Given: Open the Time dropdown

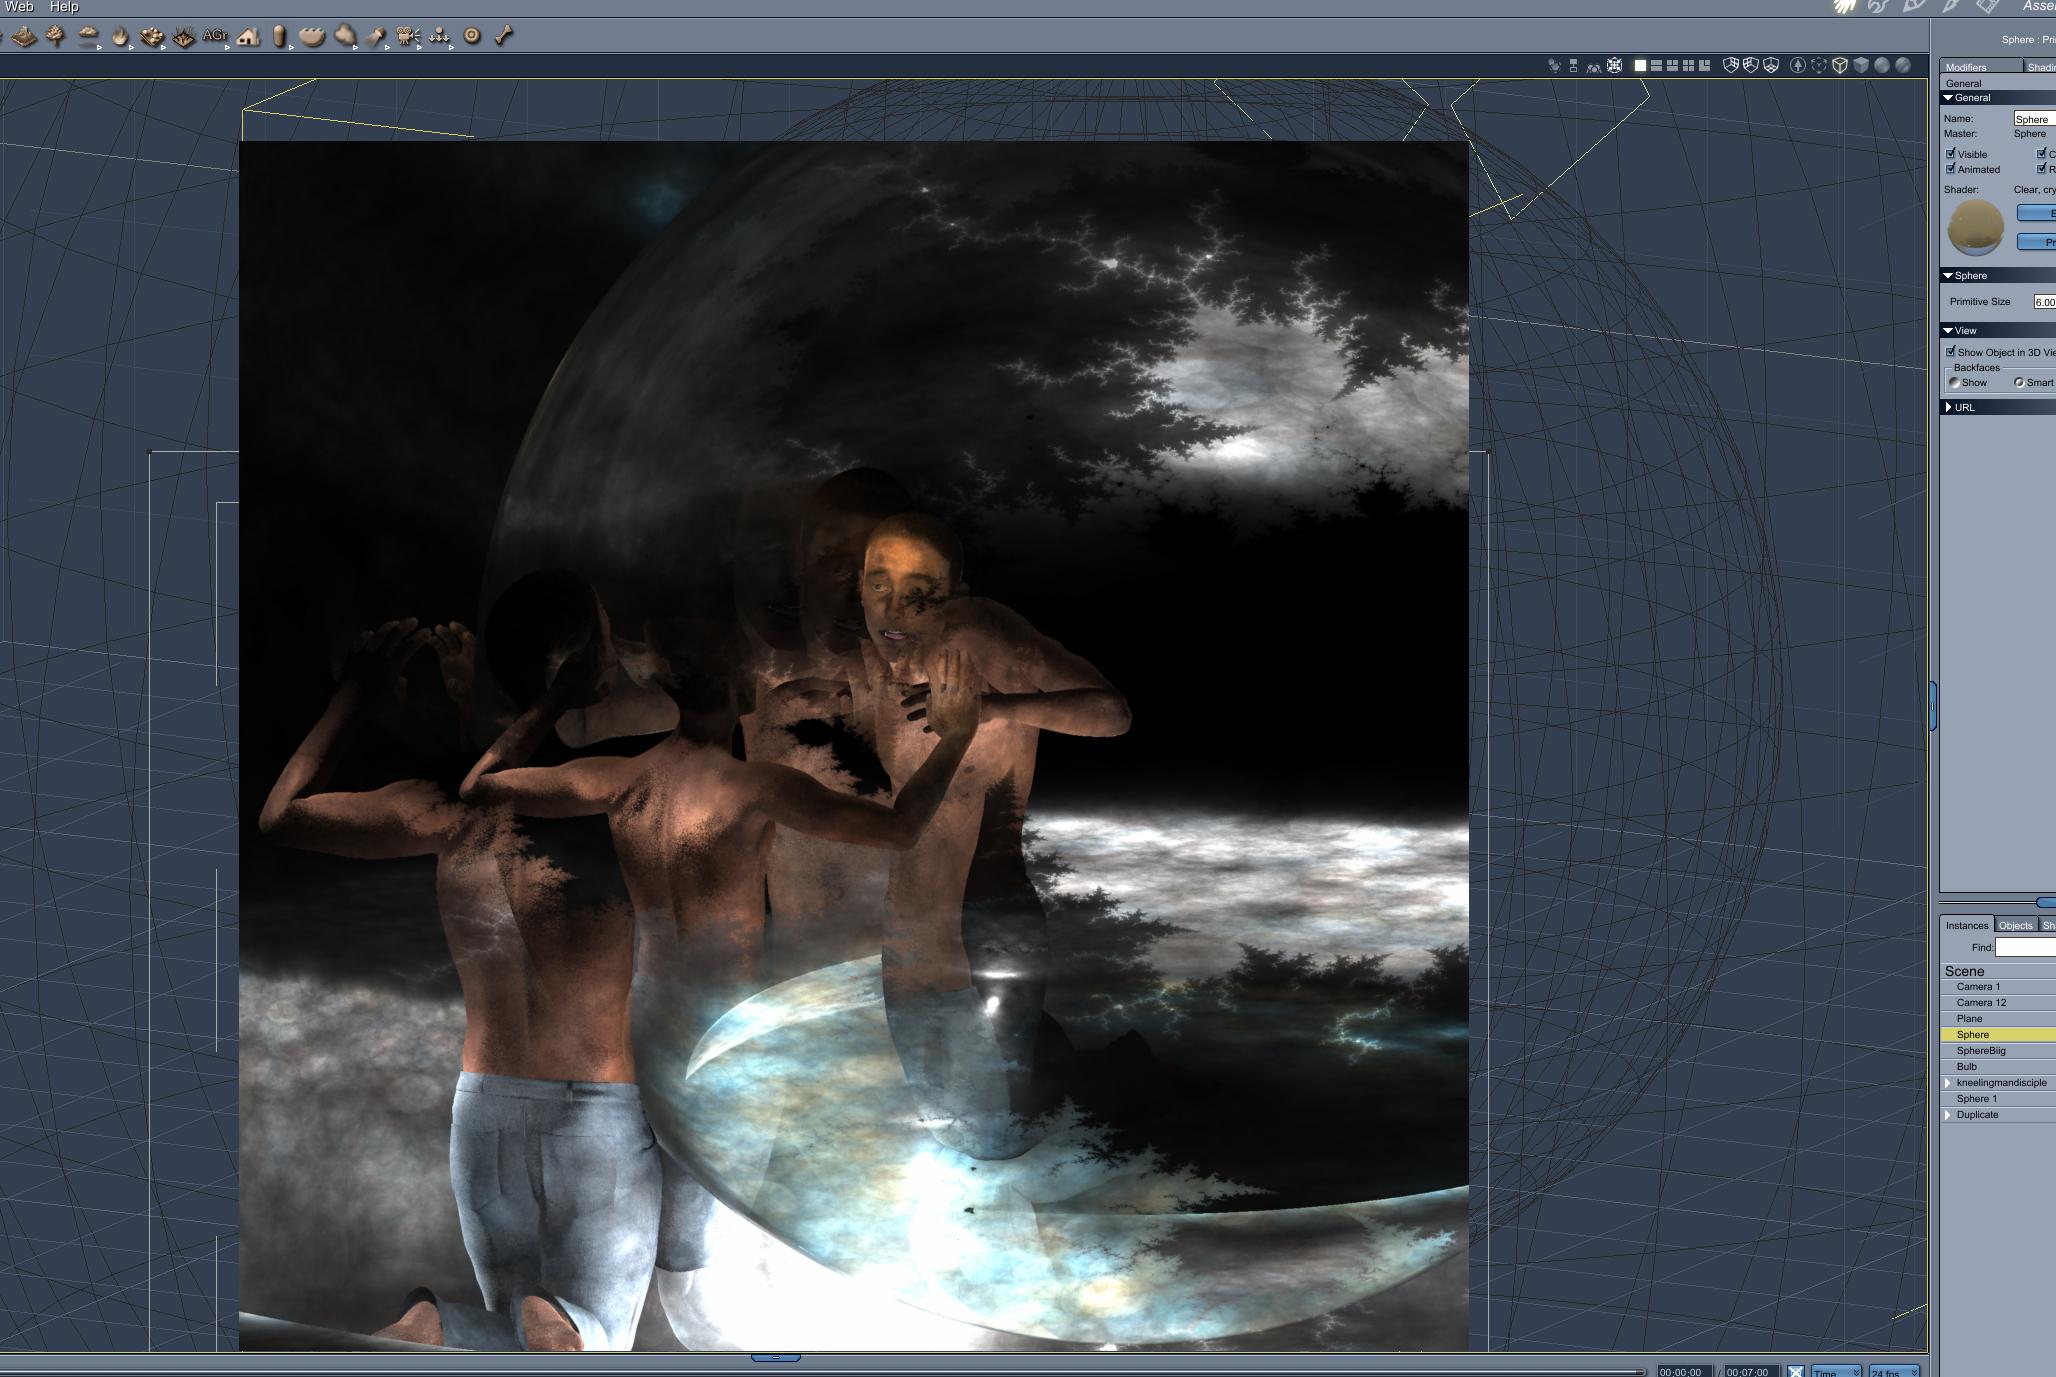Looking at the screenshot, I should [x=1836, y=1372].
